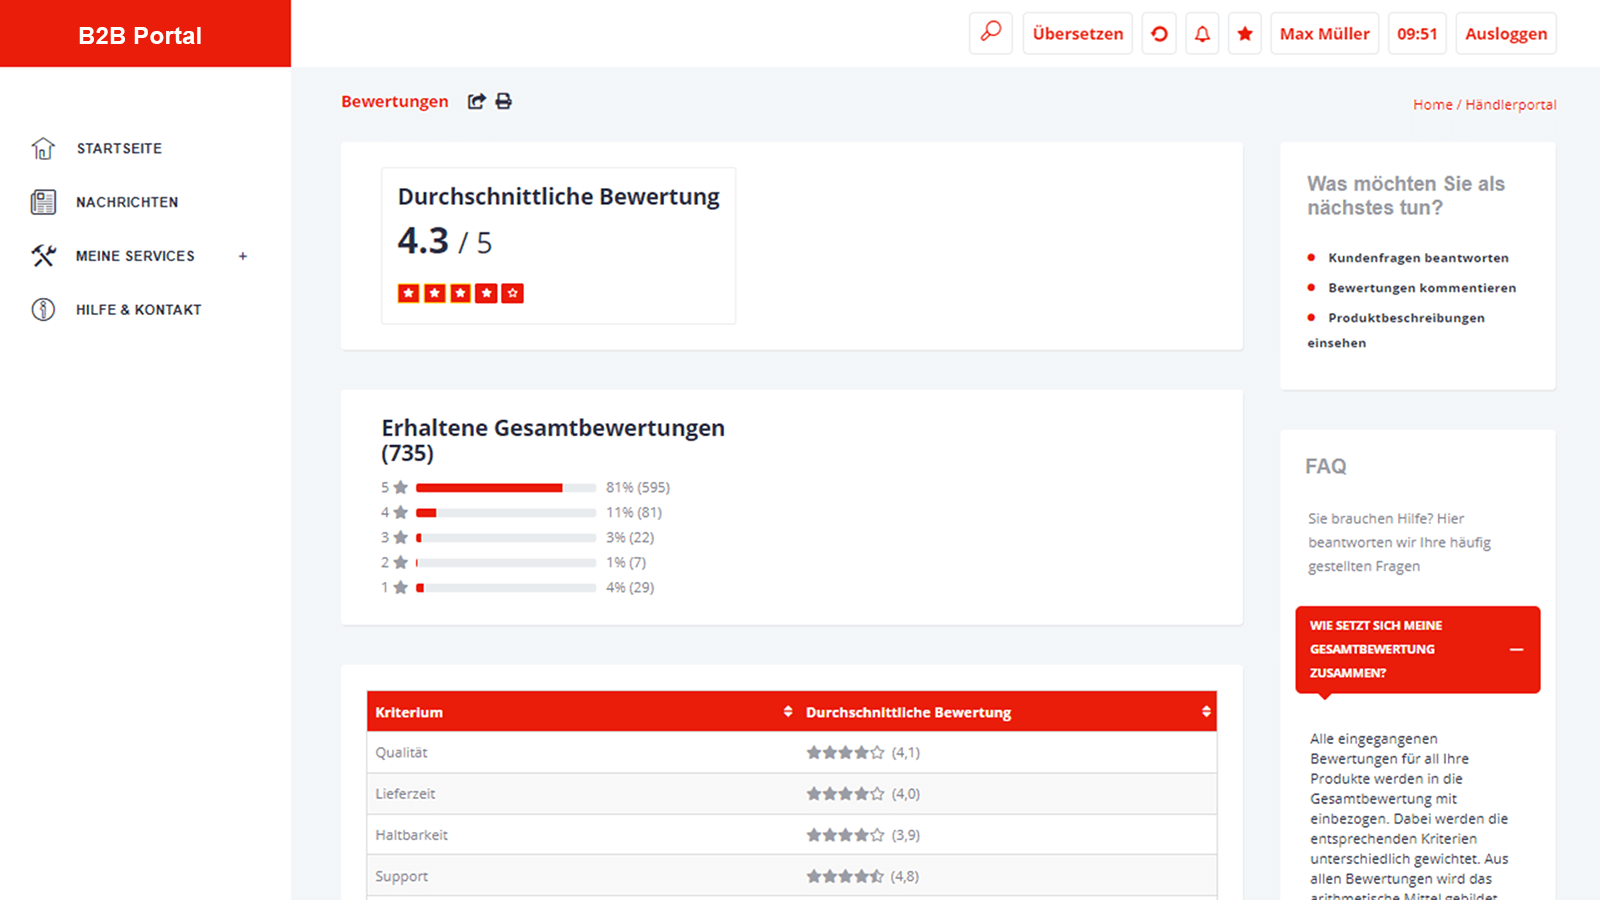This screenshot has height=900, width=1600.
Task: Sort table by Kriterium column
Action: tap(788, 712)
